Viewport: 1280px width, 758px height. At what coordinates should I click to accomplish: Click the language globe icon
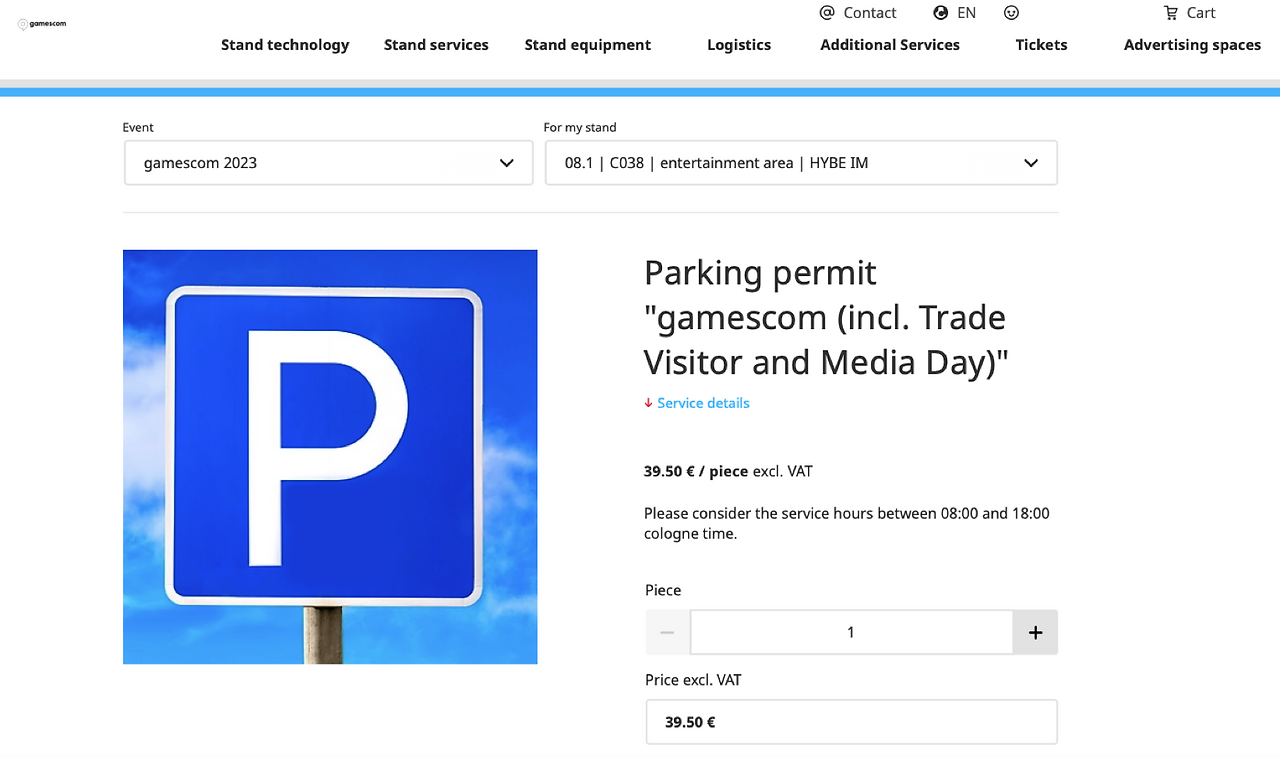pyautogui.click(x=941, y=13)
